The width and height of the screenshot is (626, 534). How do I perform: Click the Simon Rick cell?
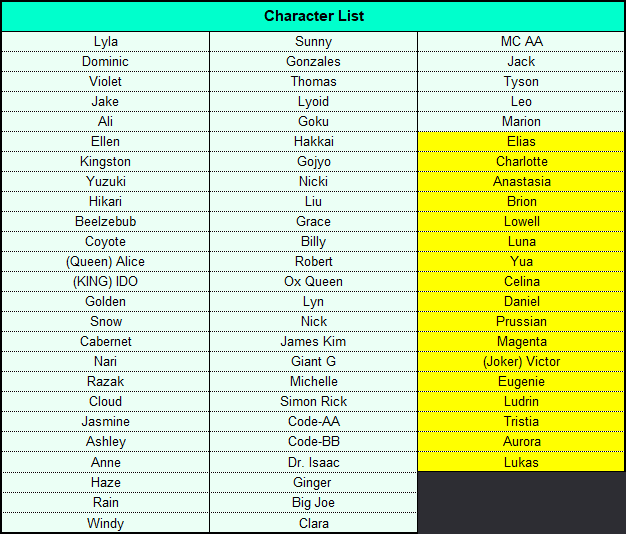313,401
